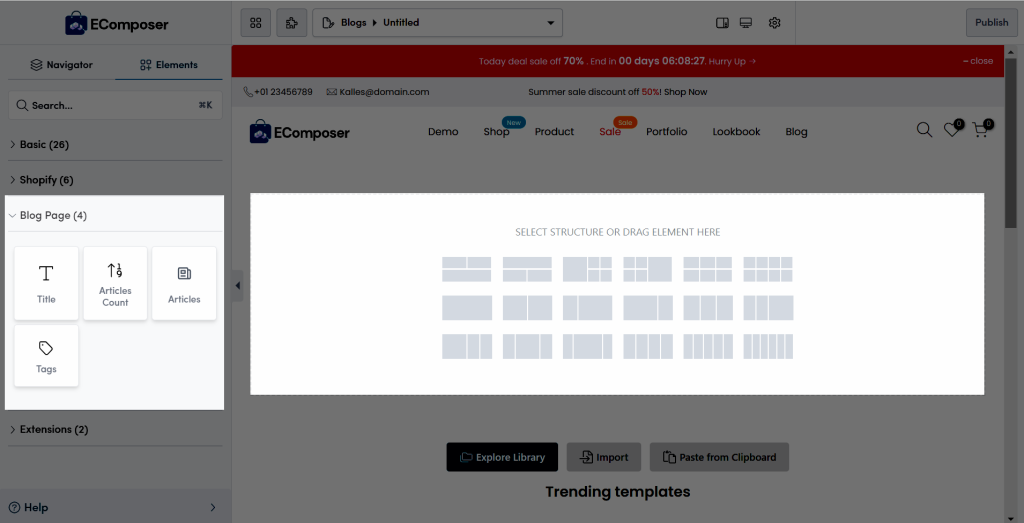Open the Blog menu item
Viewport: 1024px width, 523px height.
[796, 131]
